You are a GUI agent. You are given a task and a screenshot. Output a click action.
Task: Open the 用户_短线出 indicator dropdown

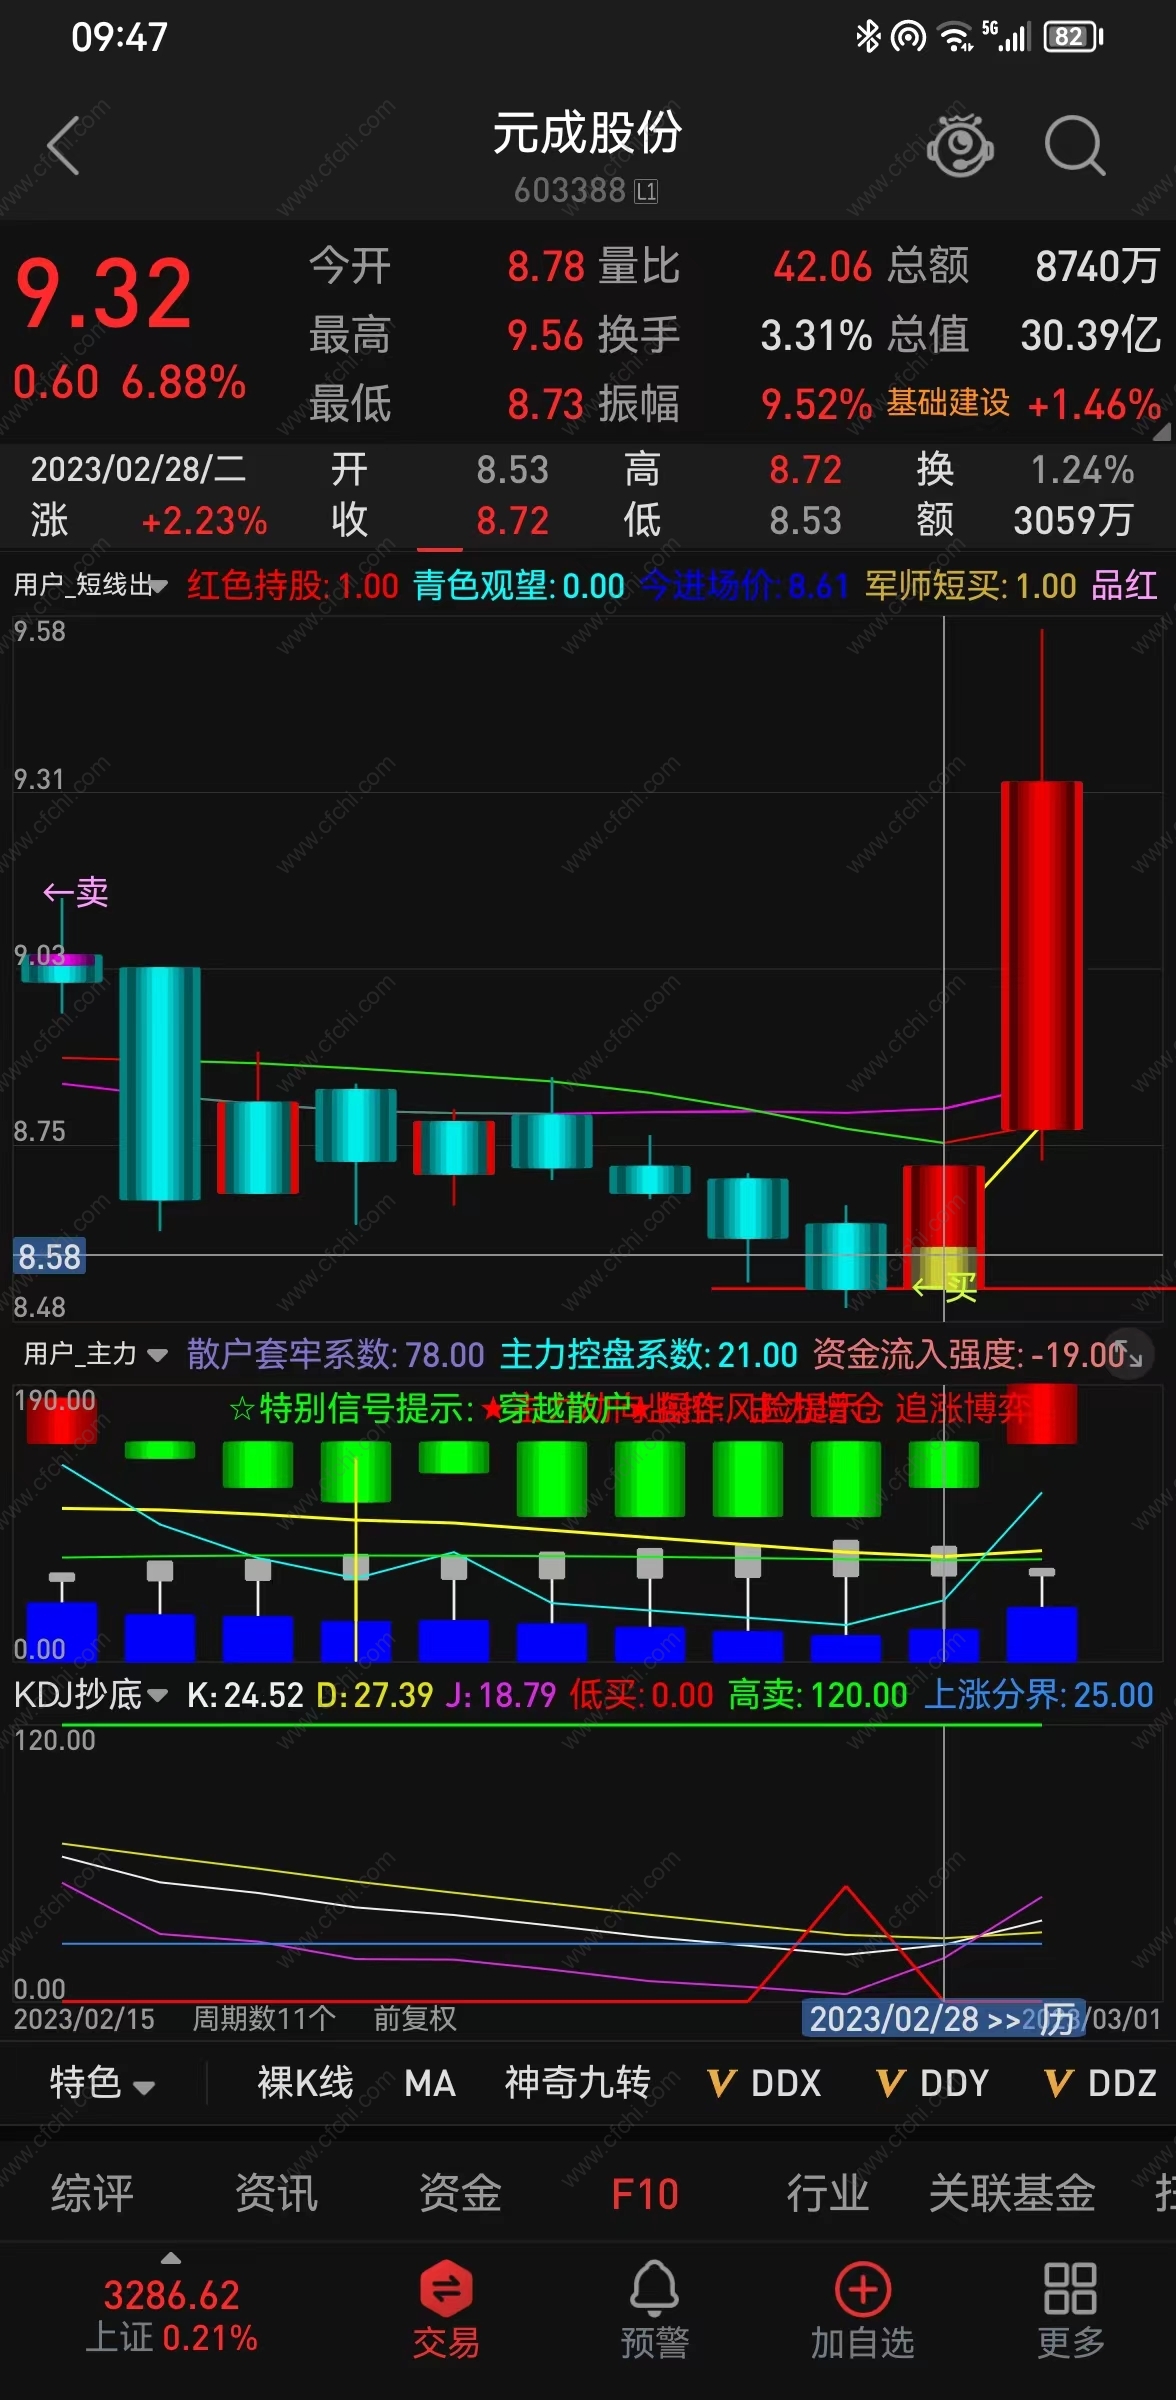point(90,585)
